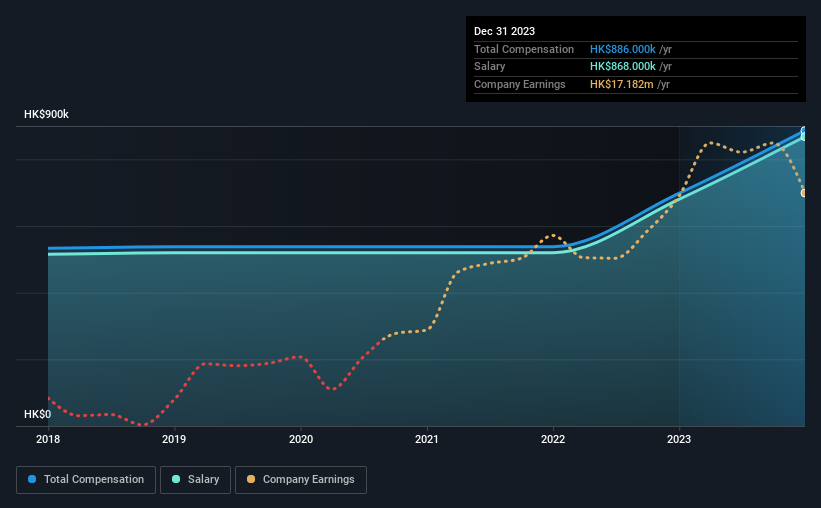Click the HK$17.182m company earnings value
Image resolution: width=821 pixels, height=508 pixels.
click(622, 84)
